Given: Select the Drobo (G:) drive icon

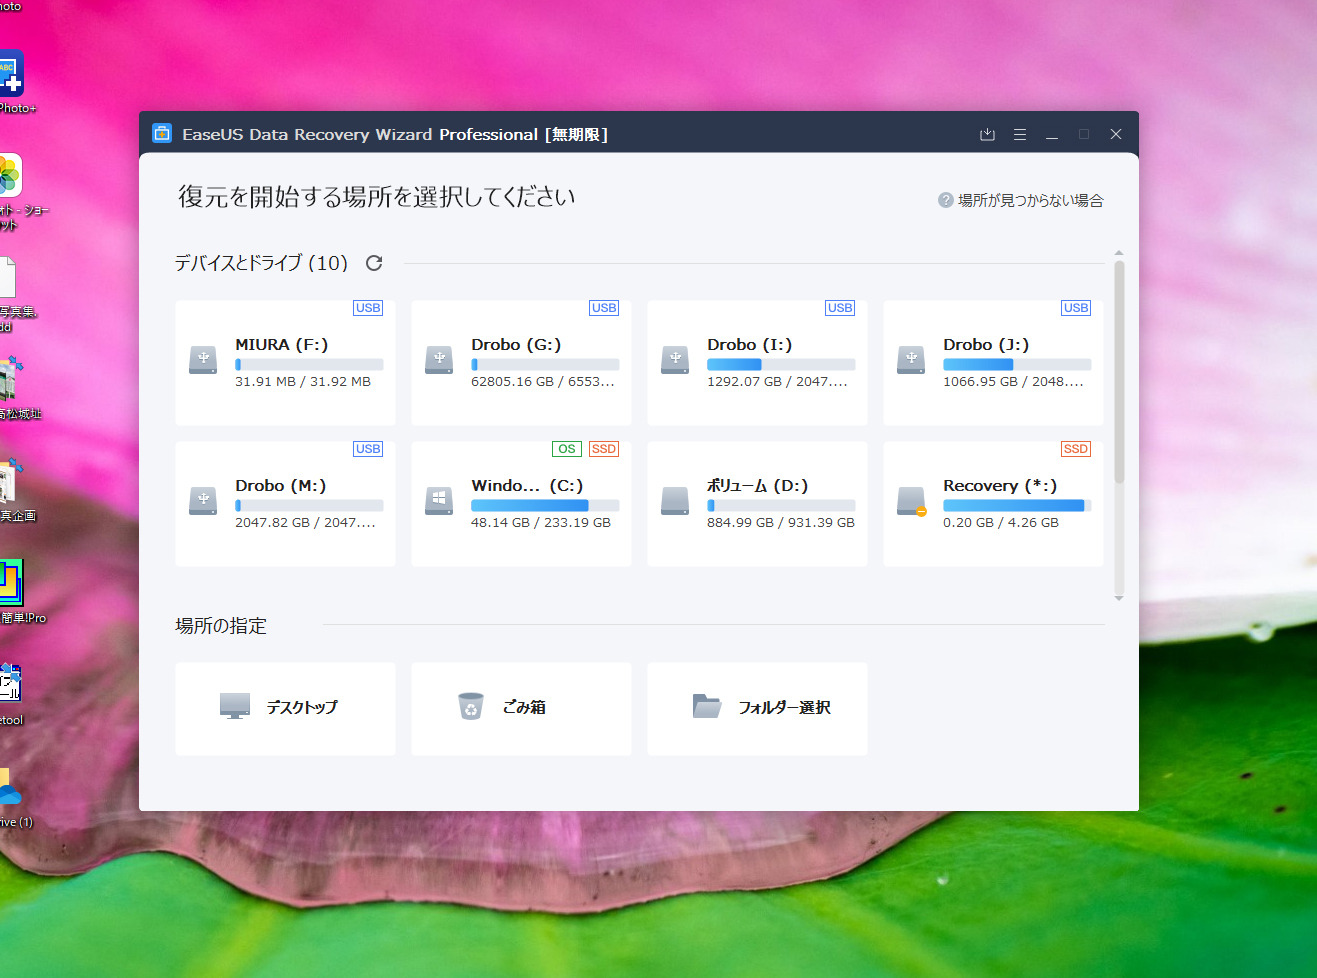Looking at the screenshot, I should click(x=439, y=360).
